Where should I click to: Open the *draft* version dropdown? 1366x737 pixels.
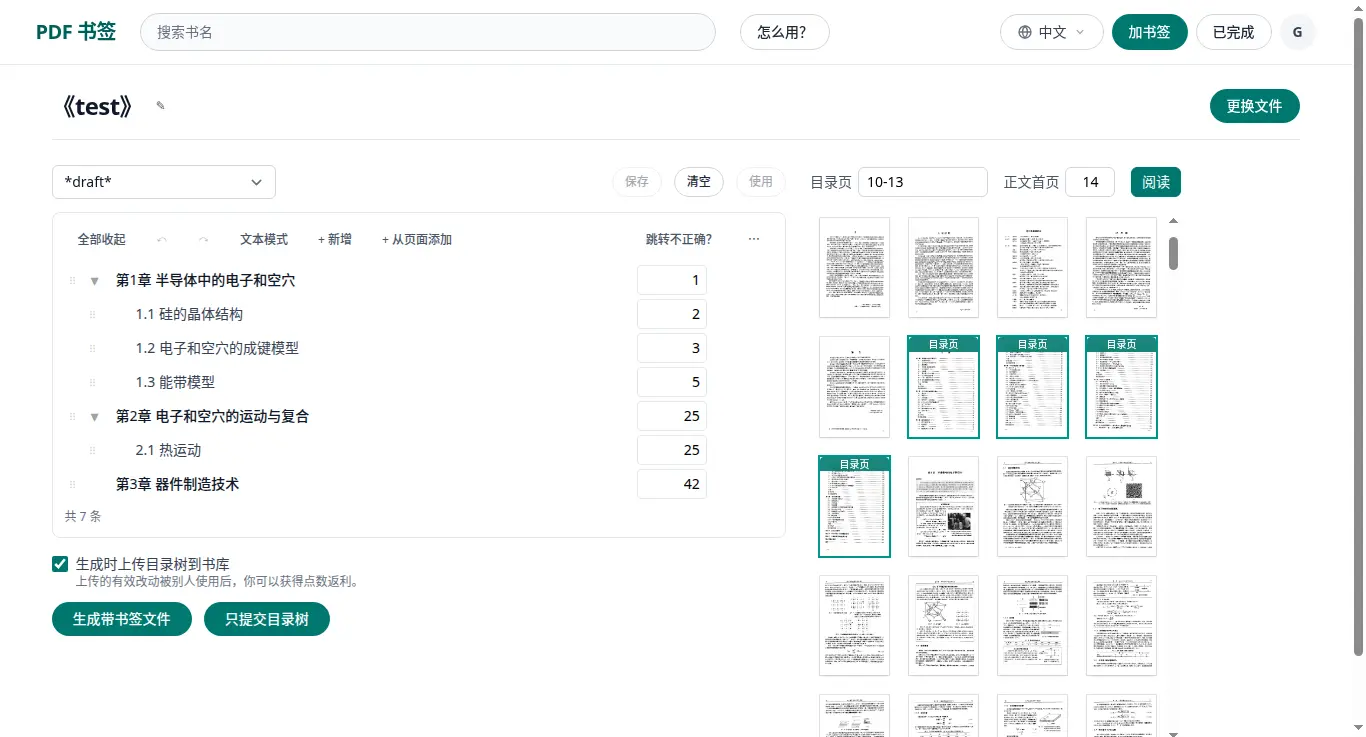(x=164, y=182)
